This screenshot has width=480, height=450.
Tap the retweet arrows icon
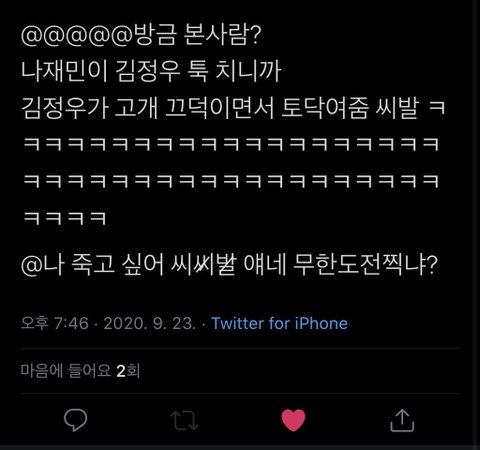(x=184, y=420)
